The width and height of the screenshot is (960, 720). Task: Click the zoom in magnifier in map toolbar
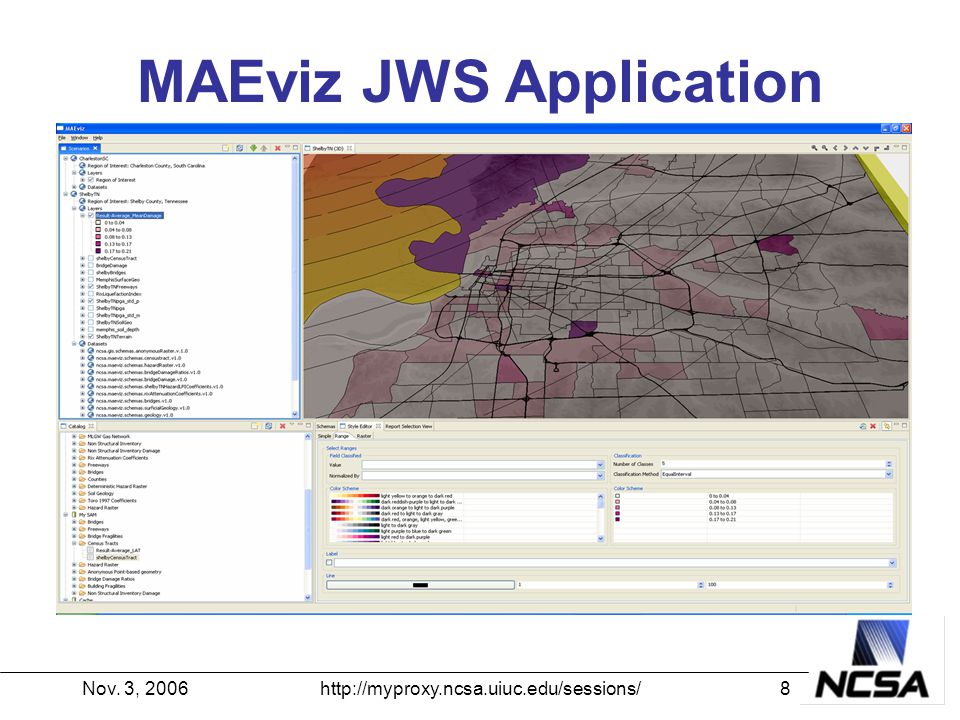(x=814, y=148)
